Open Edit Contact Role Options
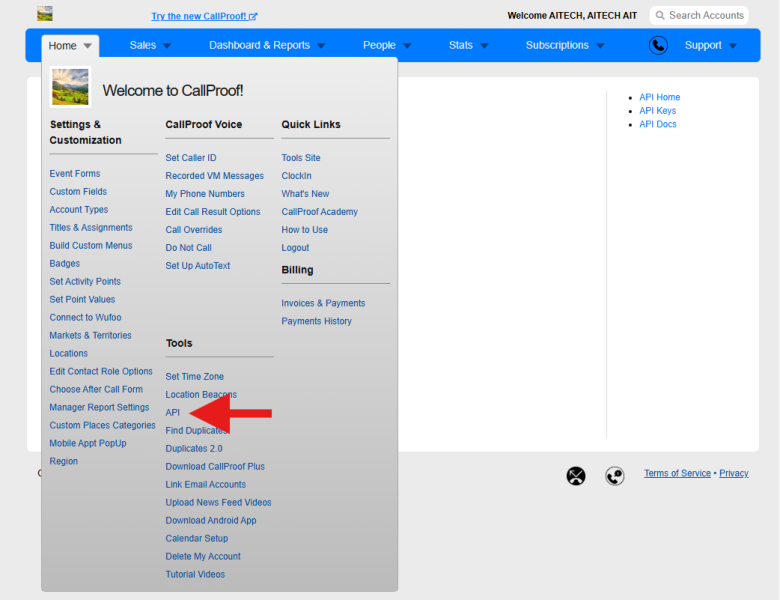Viewport: 780px width, 600px height. [x=100, y=371]
